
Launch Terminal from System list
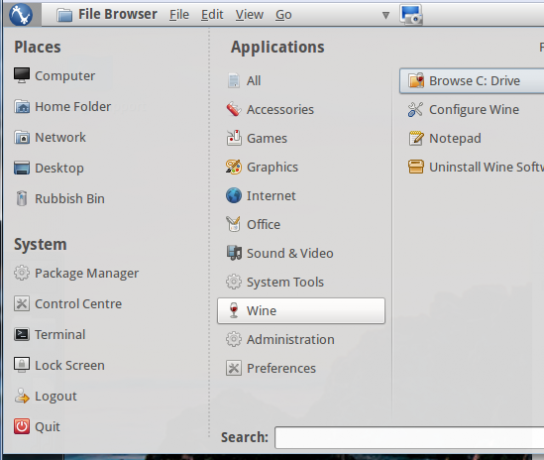coord(50,334)
